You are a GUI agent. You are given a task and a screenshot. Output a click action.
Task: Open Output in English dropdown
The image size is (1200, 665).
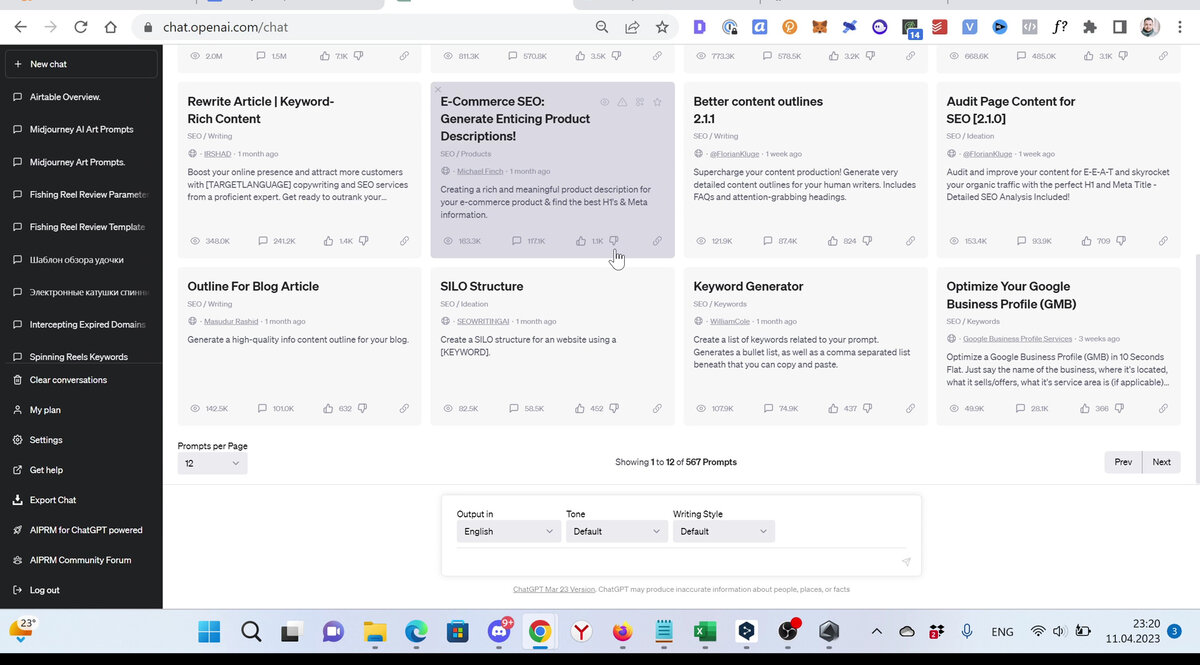pyautogui.click(x=508, y=531)
